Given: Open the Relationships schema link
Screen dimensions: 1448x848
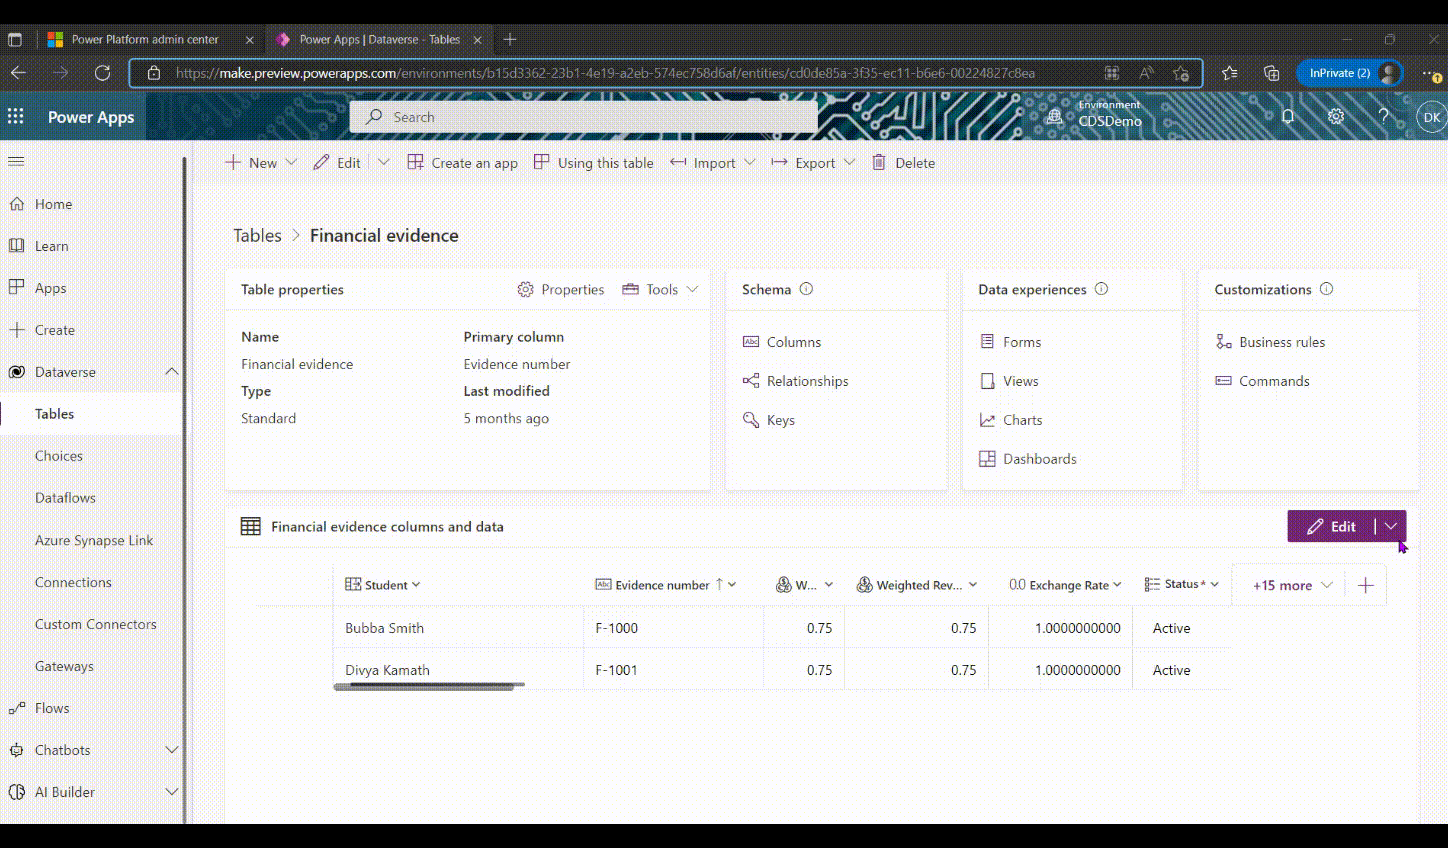Looking at the screenshot, I should click(807, 381).
